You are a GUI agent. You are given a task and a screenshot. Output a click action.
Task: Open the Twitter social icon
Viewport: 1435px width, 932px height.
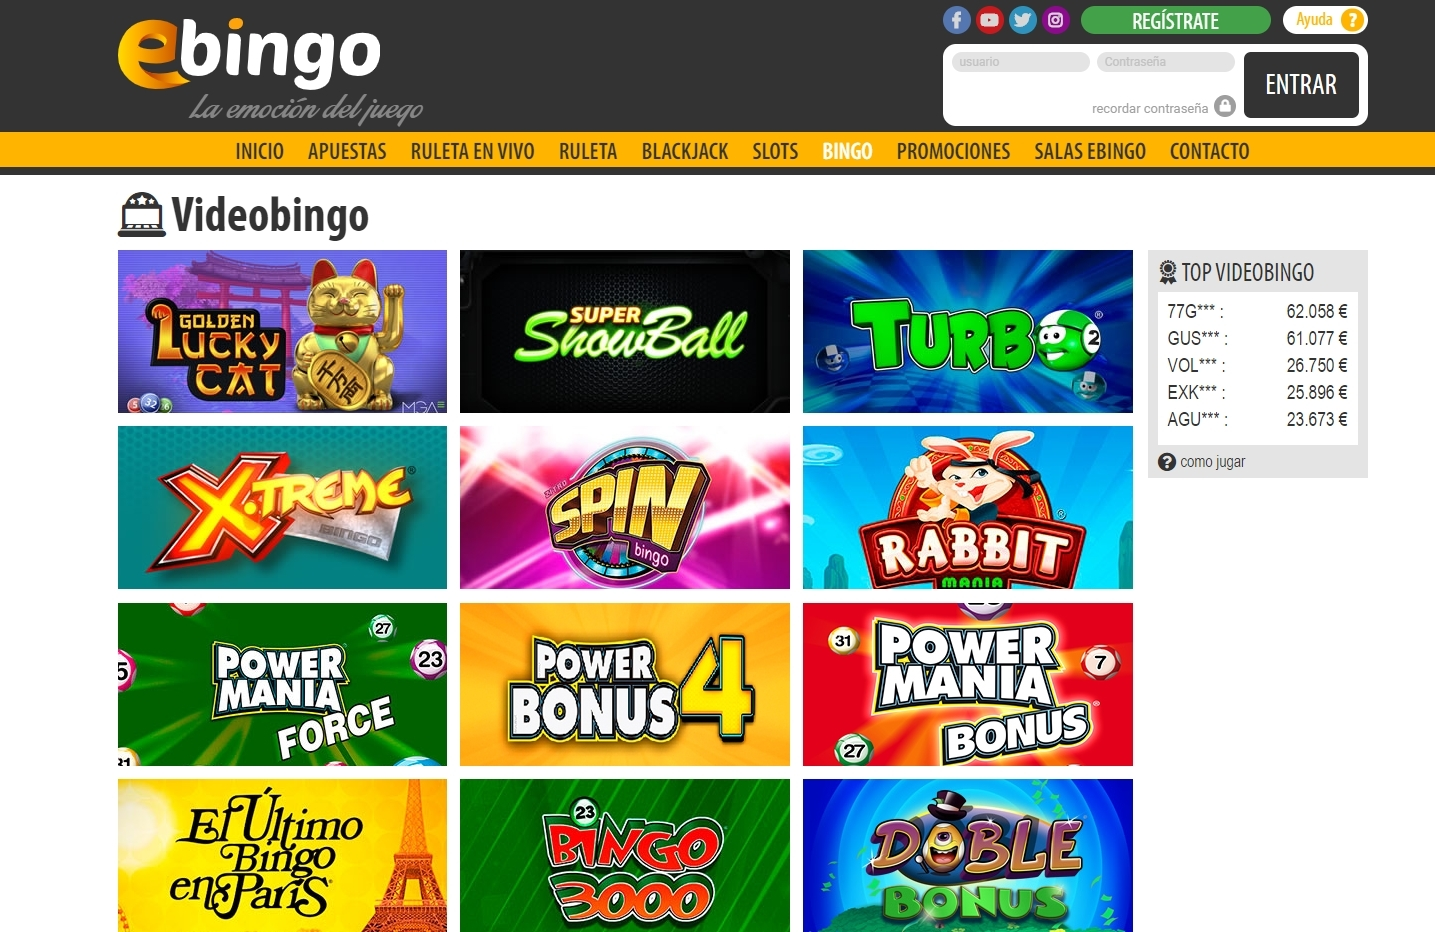pyautogui.click(x=1022, y=20)
